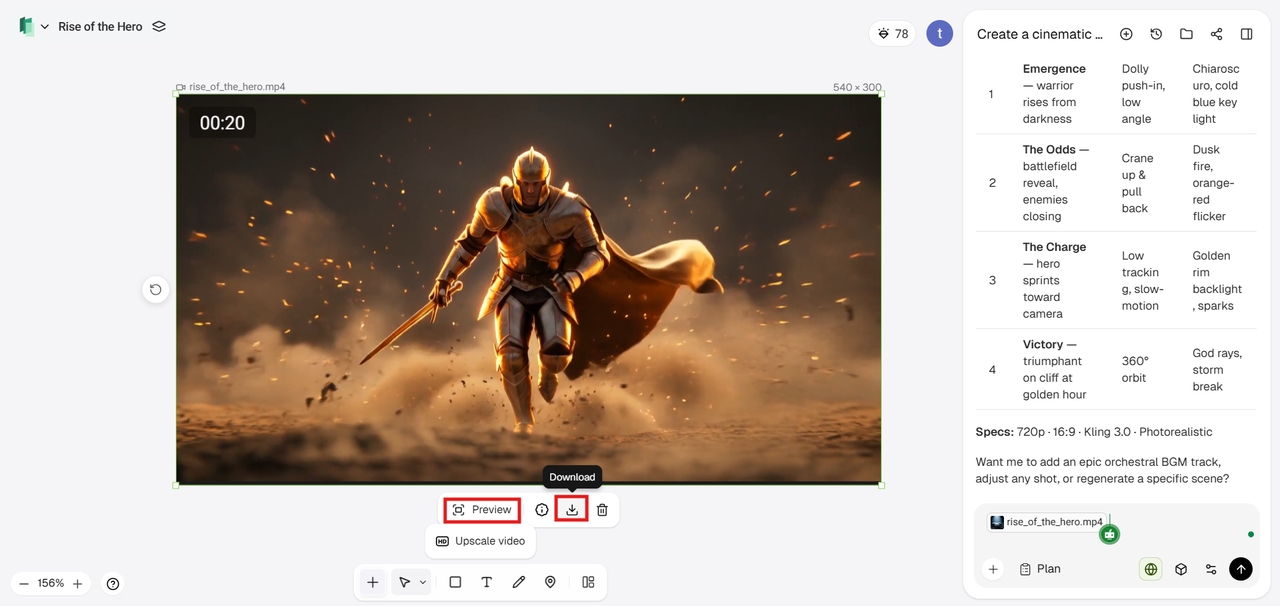The height and width of the screenshot is (606, 1280).
Task: Click the 'God rays, storm break' cell
Action: coord(1217,370)
